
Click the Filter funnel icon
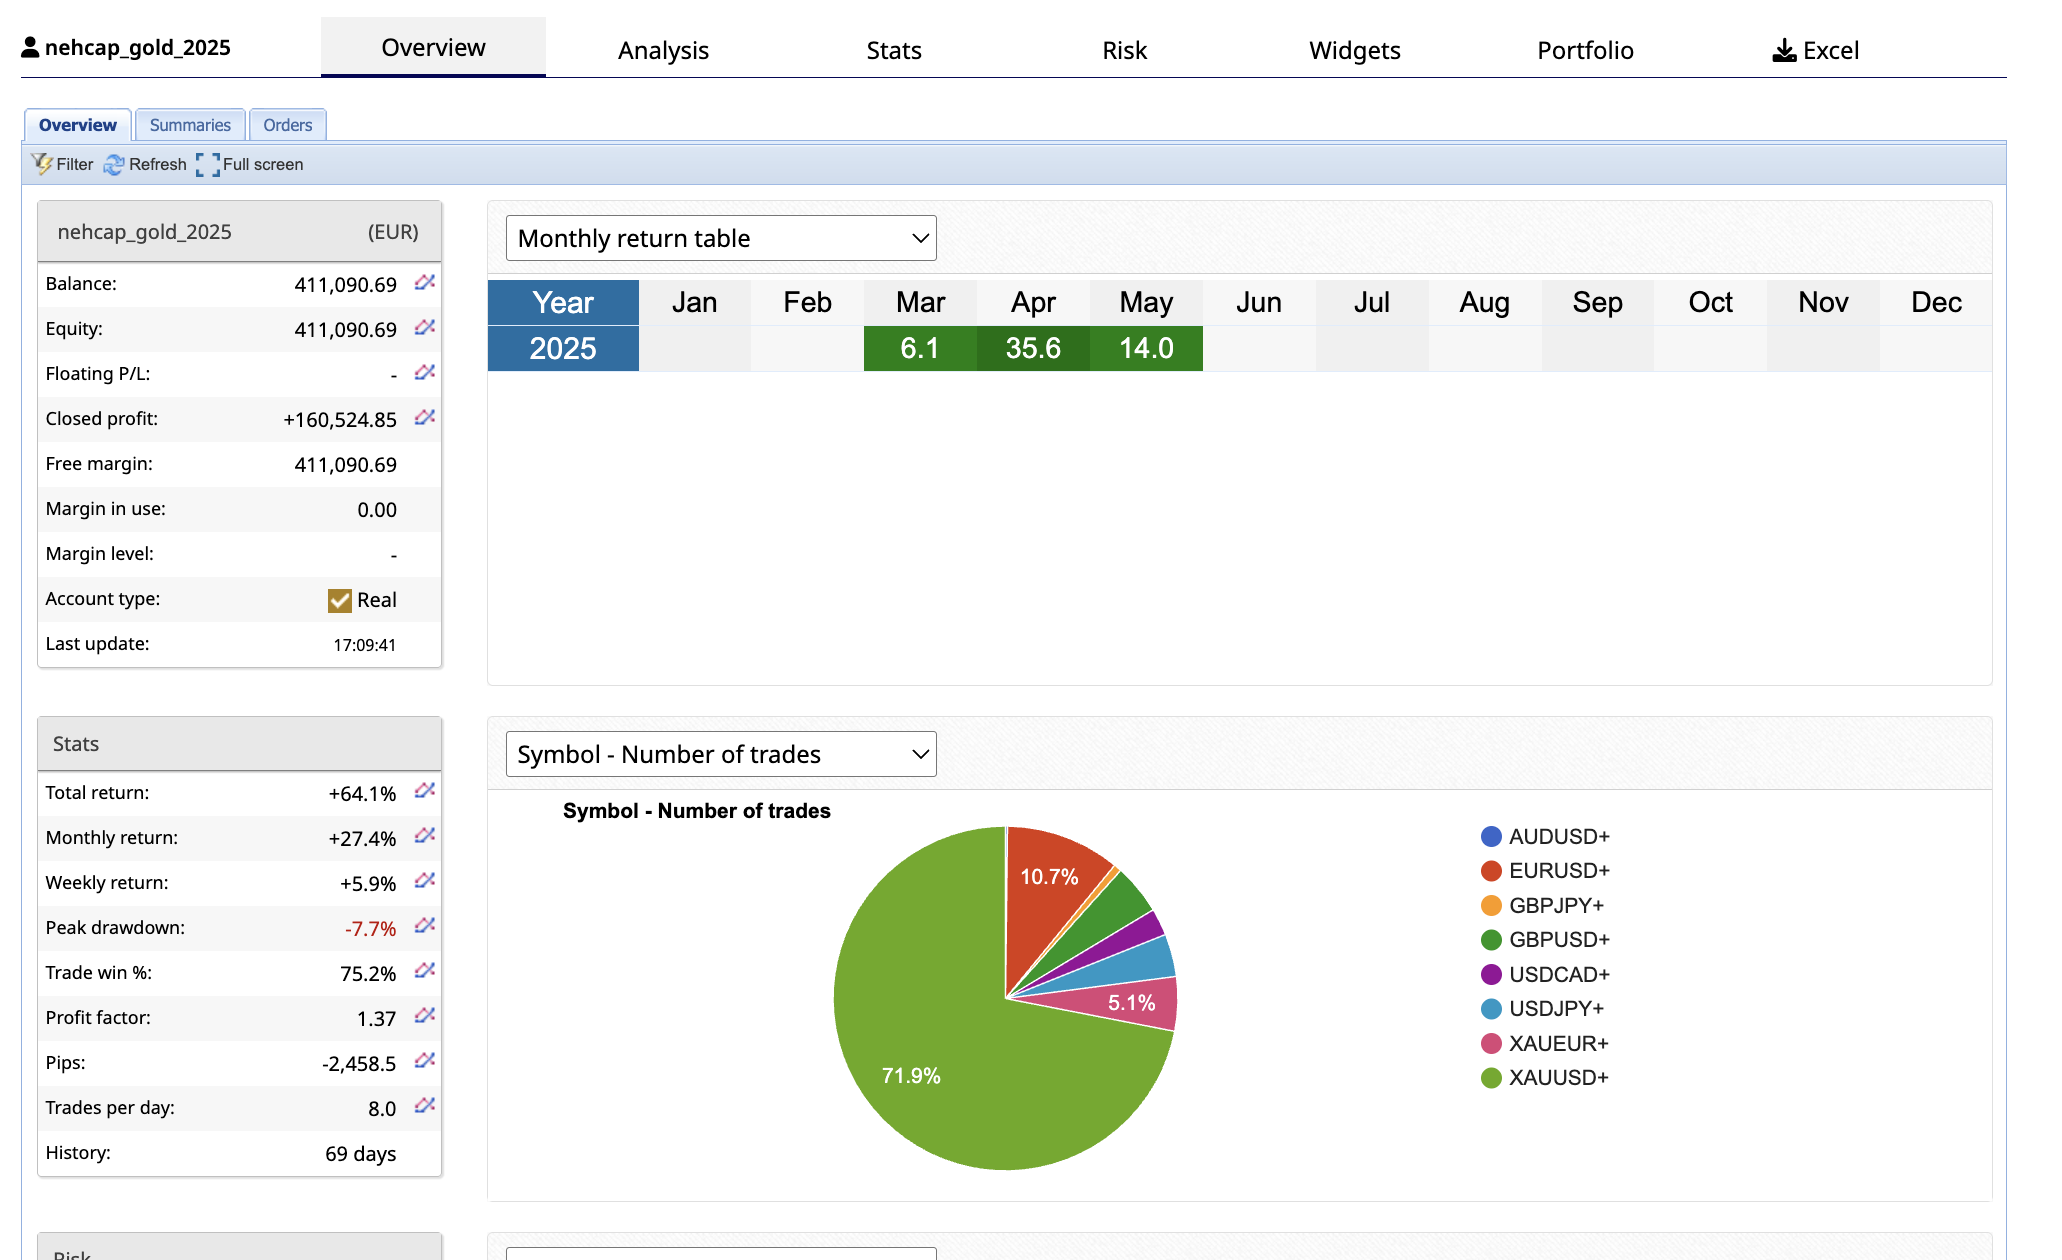(x=42, y=164)
